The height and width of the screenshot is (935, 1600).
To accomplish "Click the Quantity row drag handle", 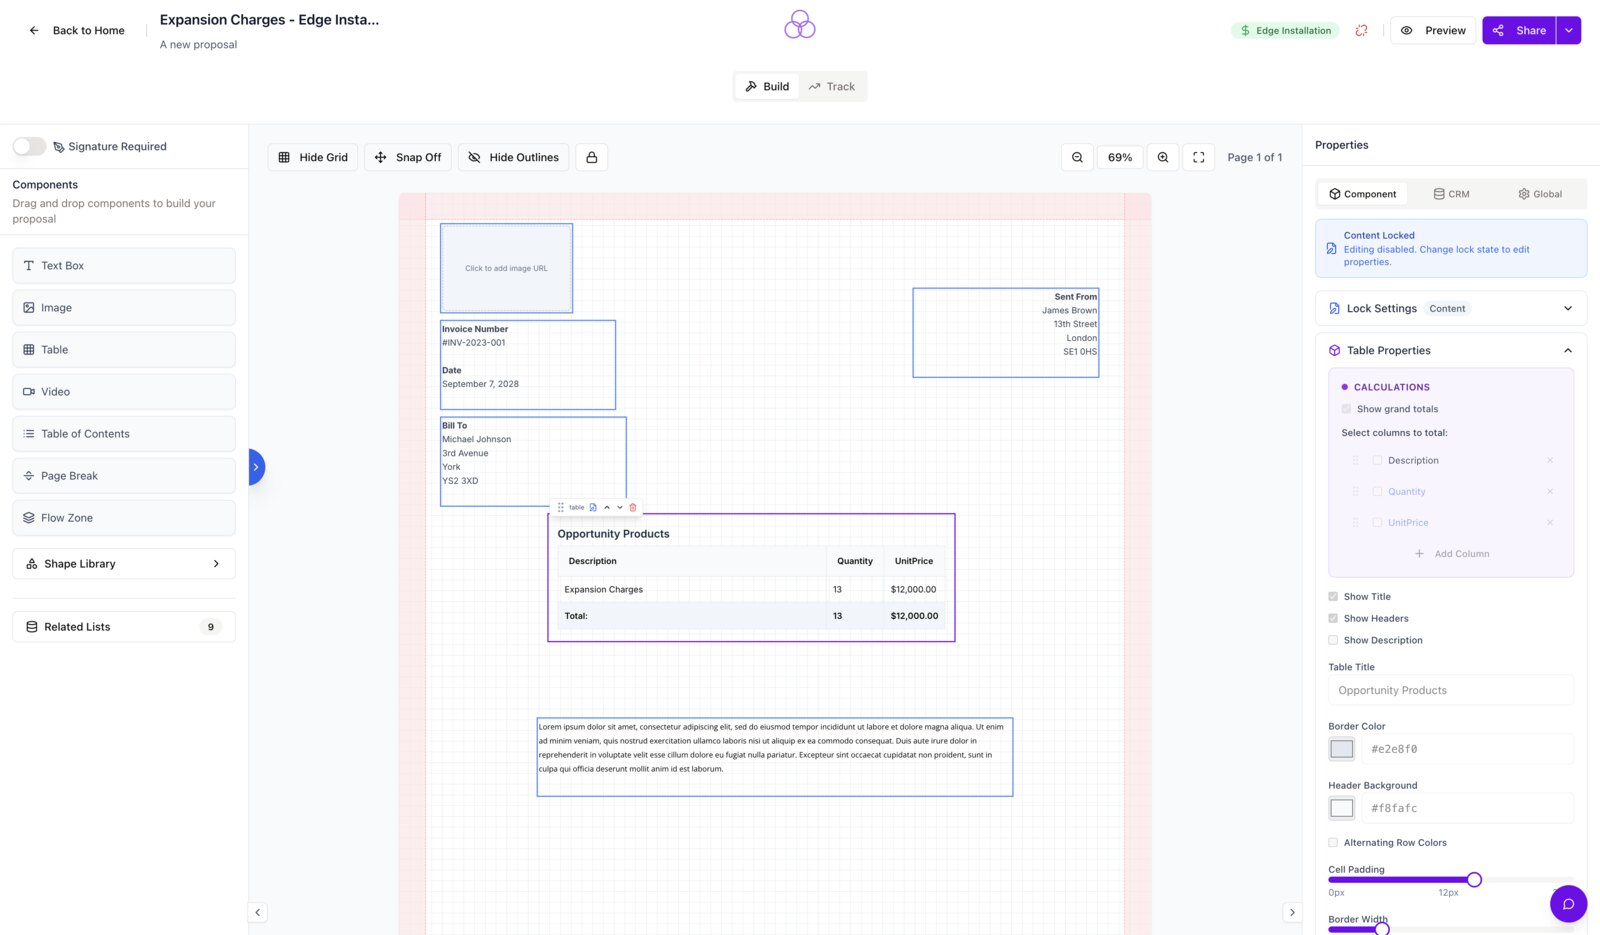I will point(1356,491).
